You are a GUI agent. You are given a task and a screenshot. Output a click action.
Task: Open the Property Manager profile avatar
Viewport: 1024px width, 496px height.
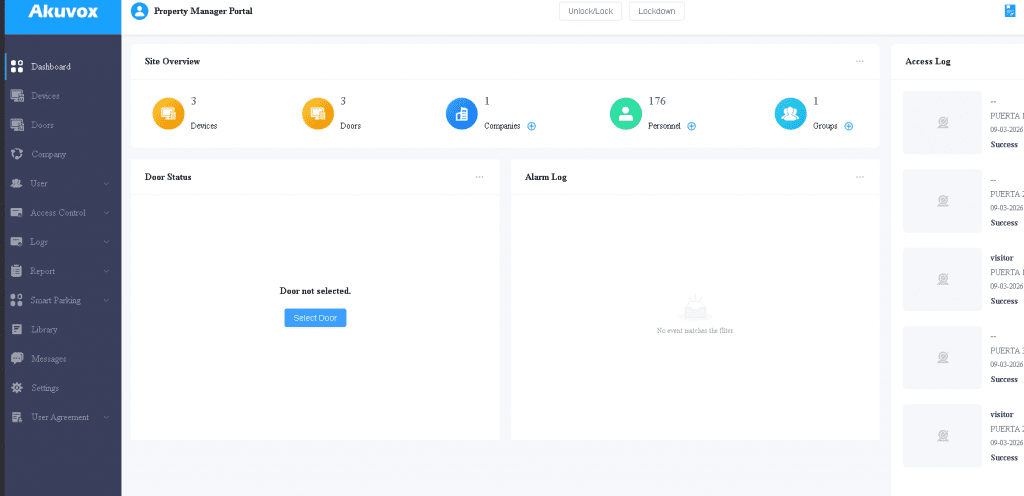tap(140, 11)
